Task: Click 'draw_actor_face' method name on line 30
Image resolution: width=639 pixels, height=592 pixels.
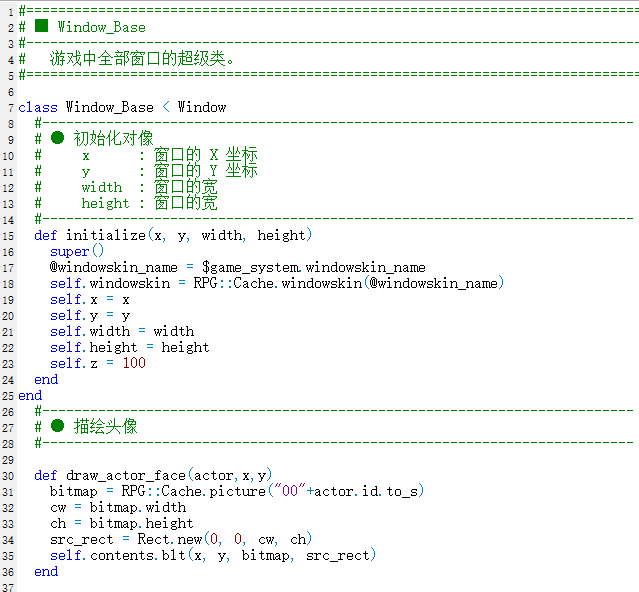Action: tap(126, 475)
